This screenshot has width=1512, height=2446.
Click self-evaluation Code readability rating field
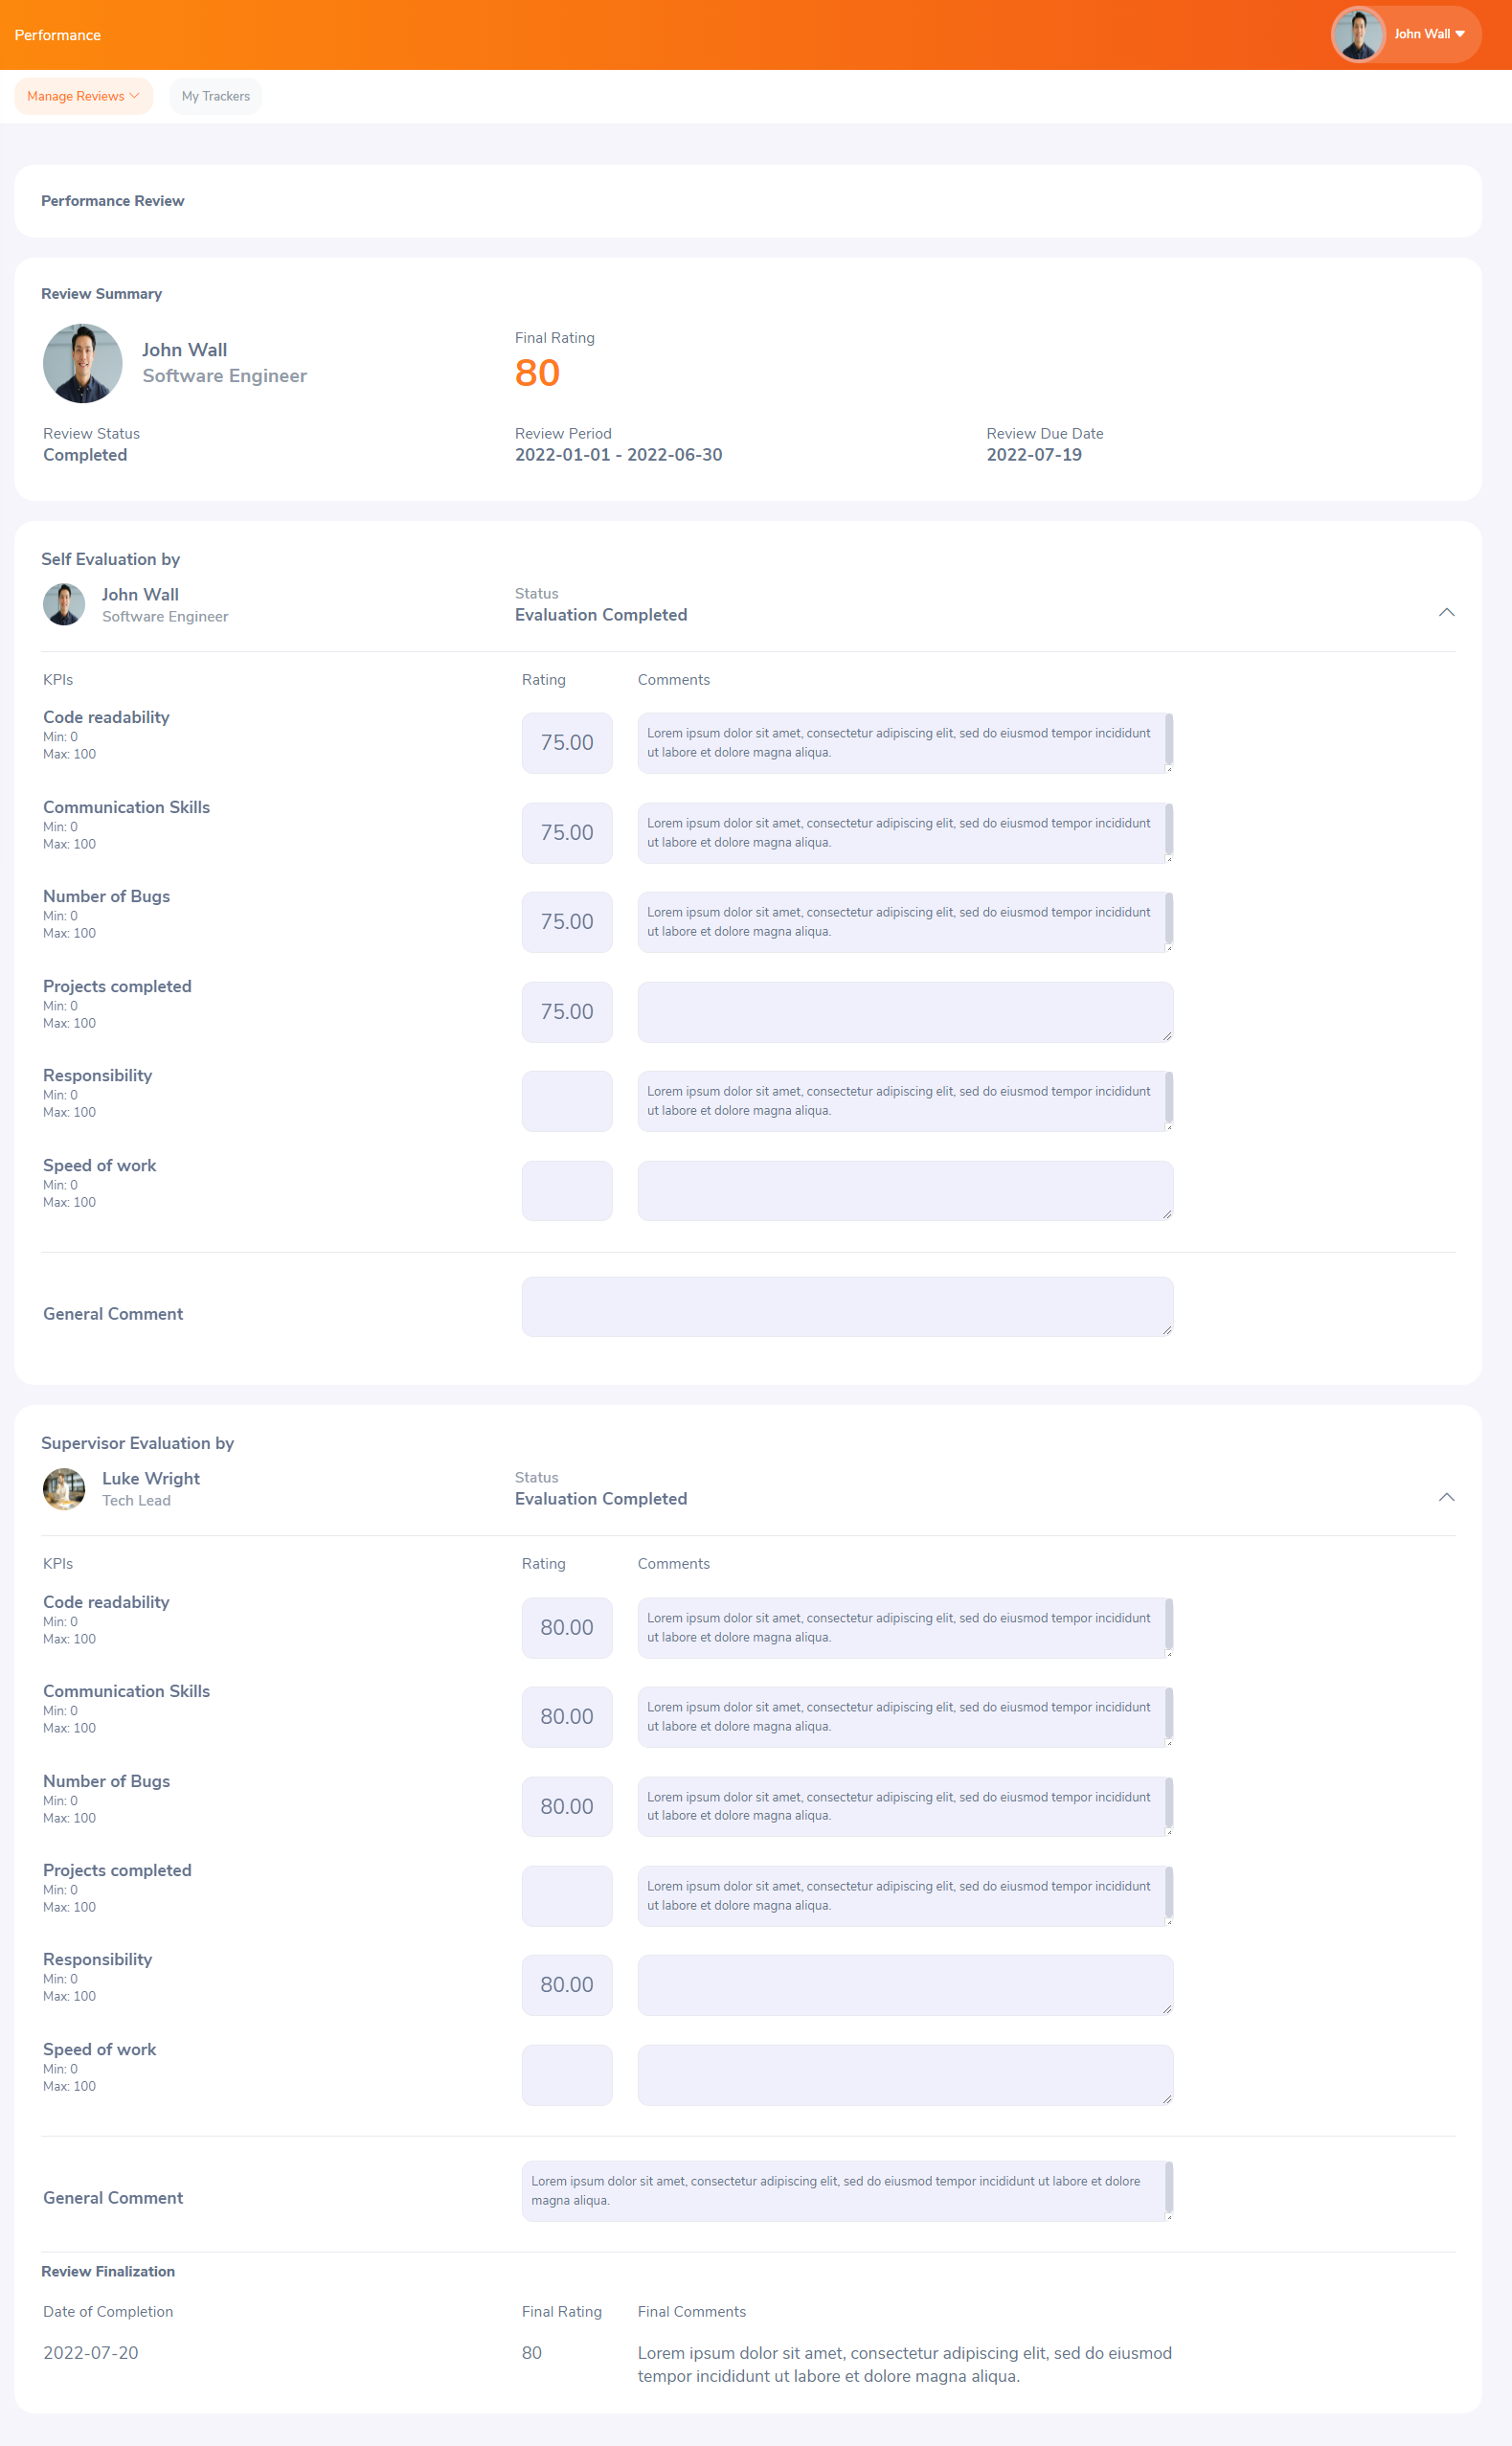pos(566,743)
